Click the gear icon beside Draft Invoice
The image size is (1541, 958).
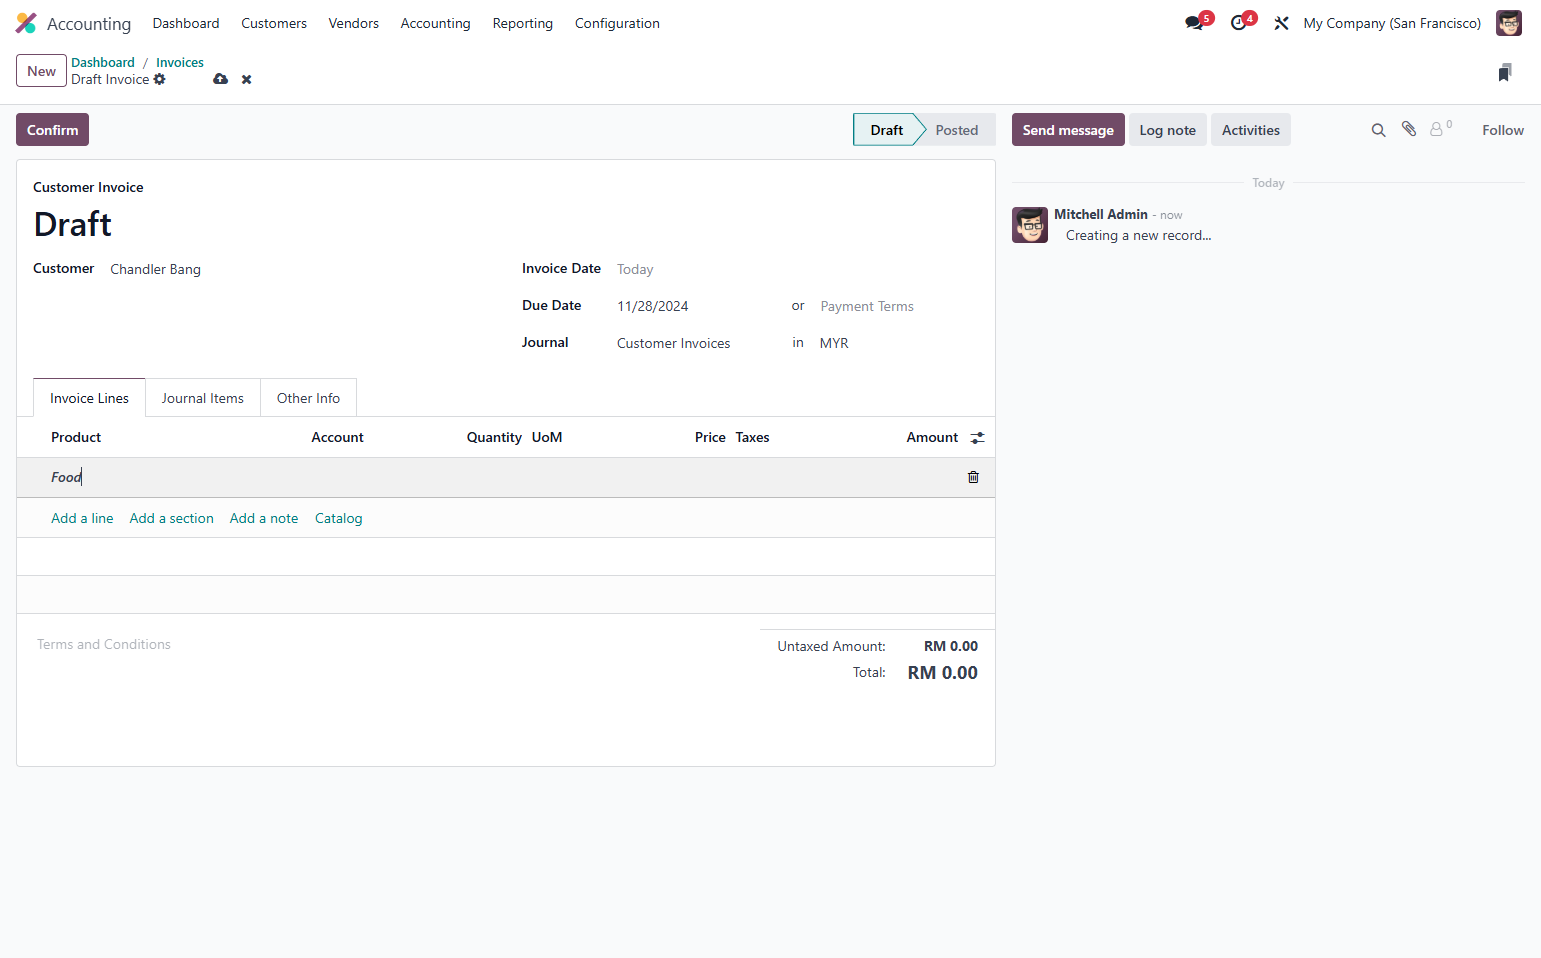159,79
